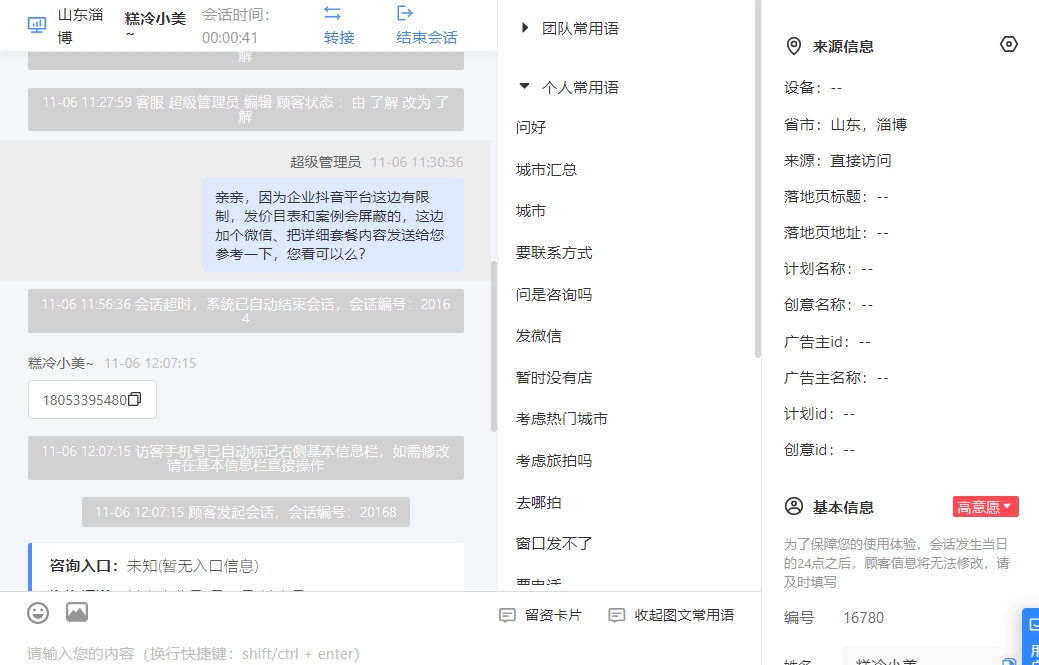The height and width of the screenshot is (665, 1039).
Task: Click the 糕冷小美 customer name in header
Action: tap(155, 24)
